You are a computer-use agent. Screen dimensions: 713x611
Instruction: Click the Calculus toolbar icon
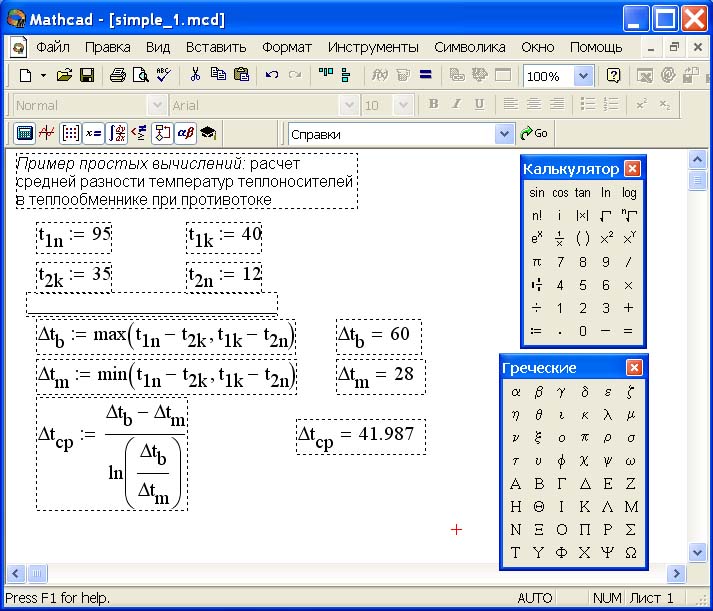click(x=117, y=133)
